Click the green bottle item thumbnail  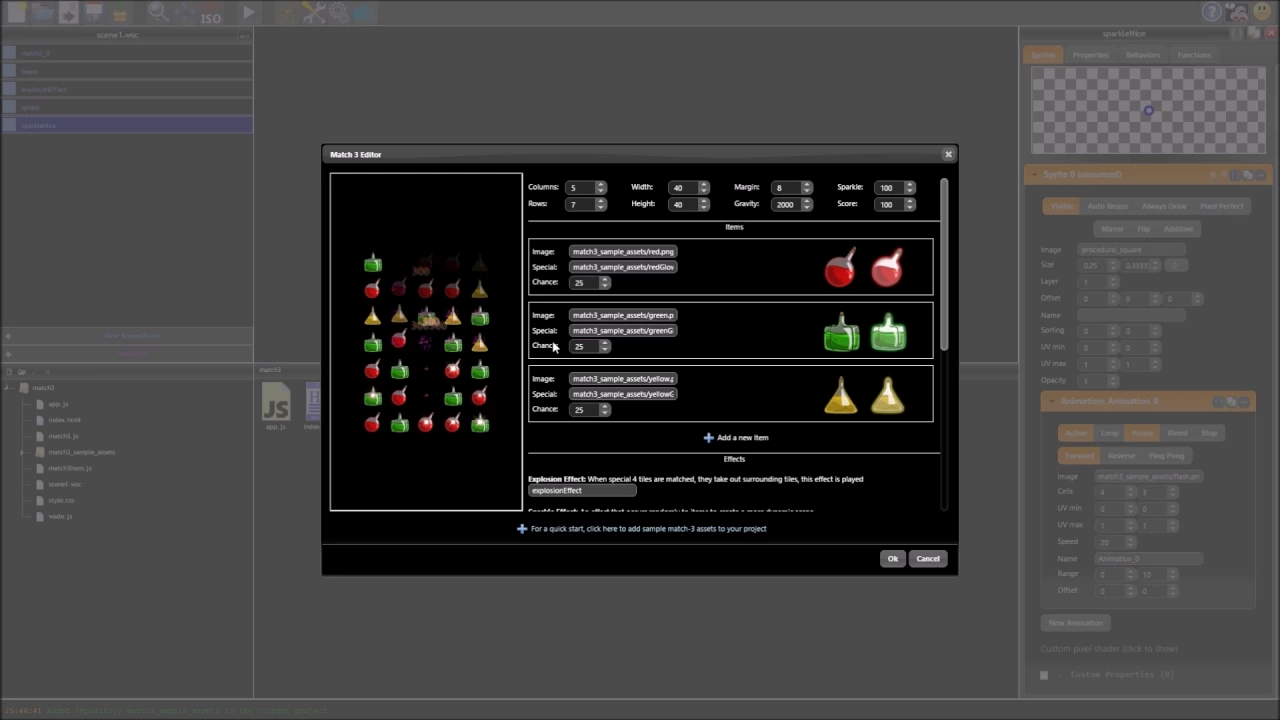pyautogui.click(x=841, y=332)
